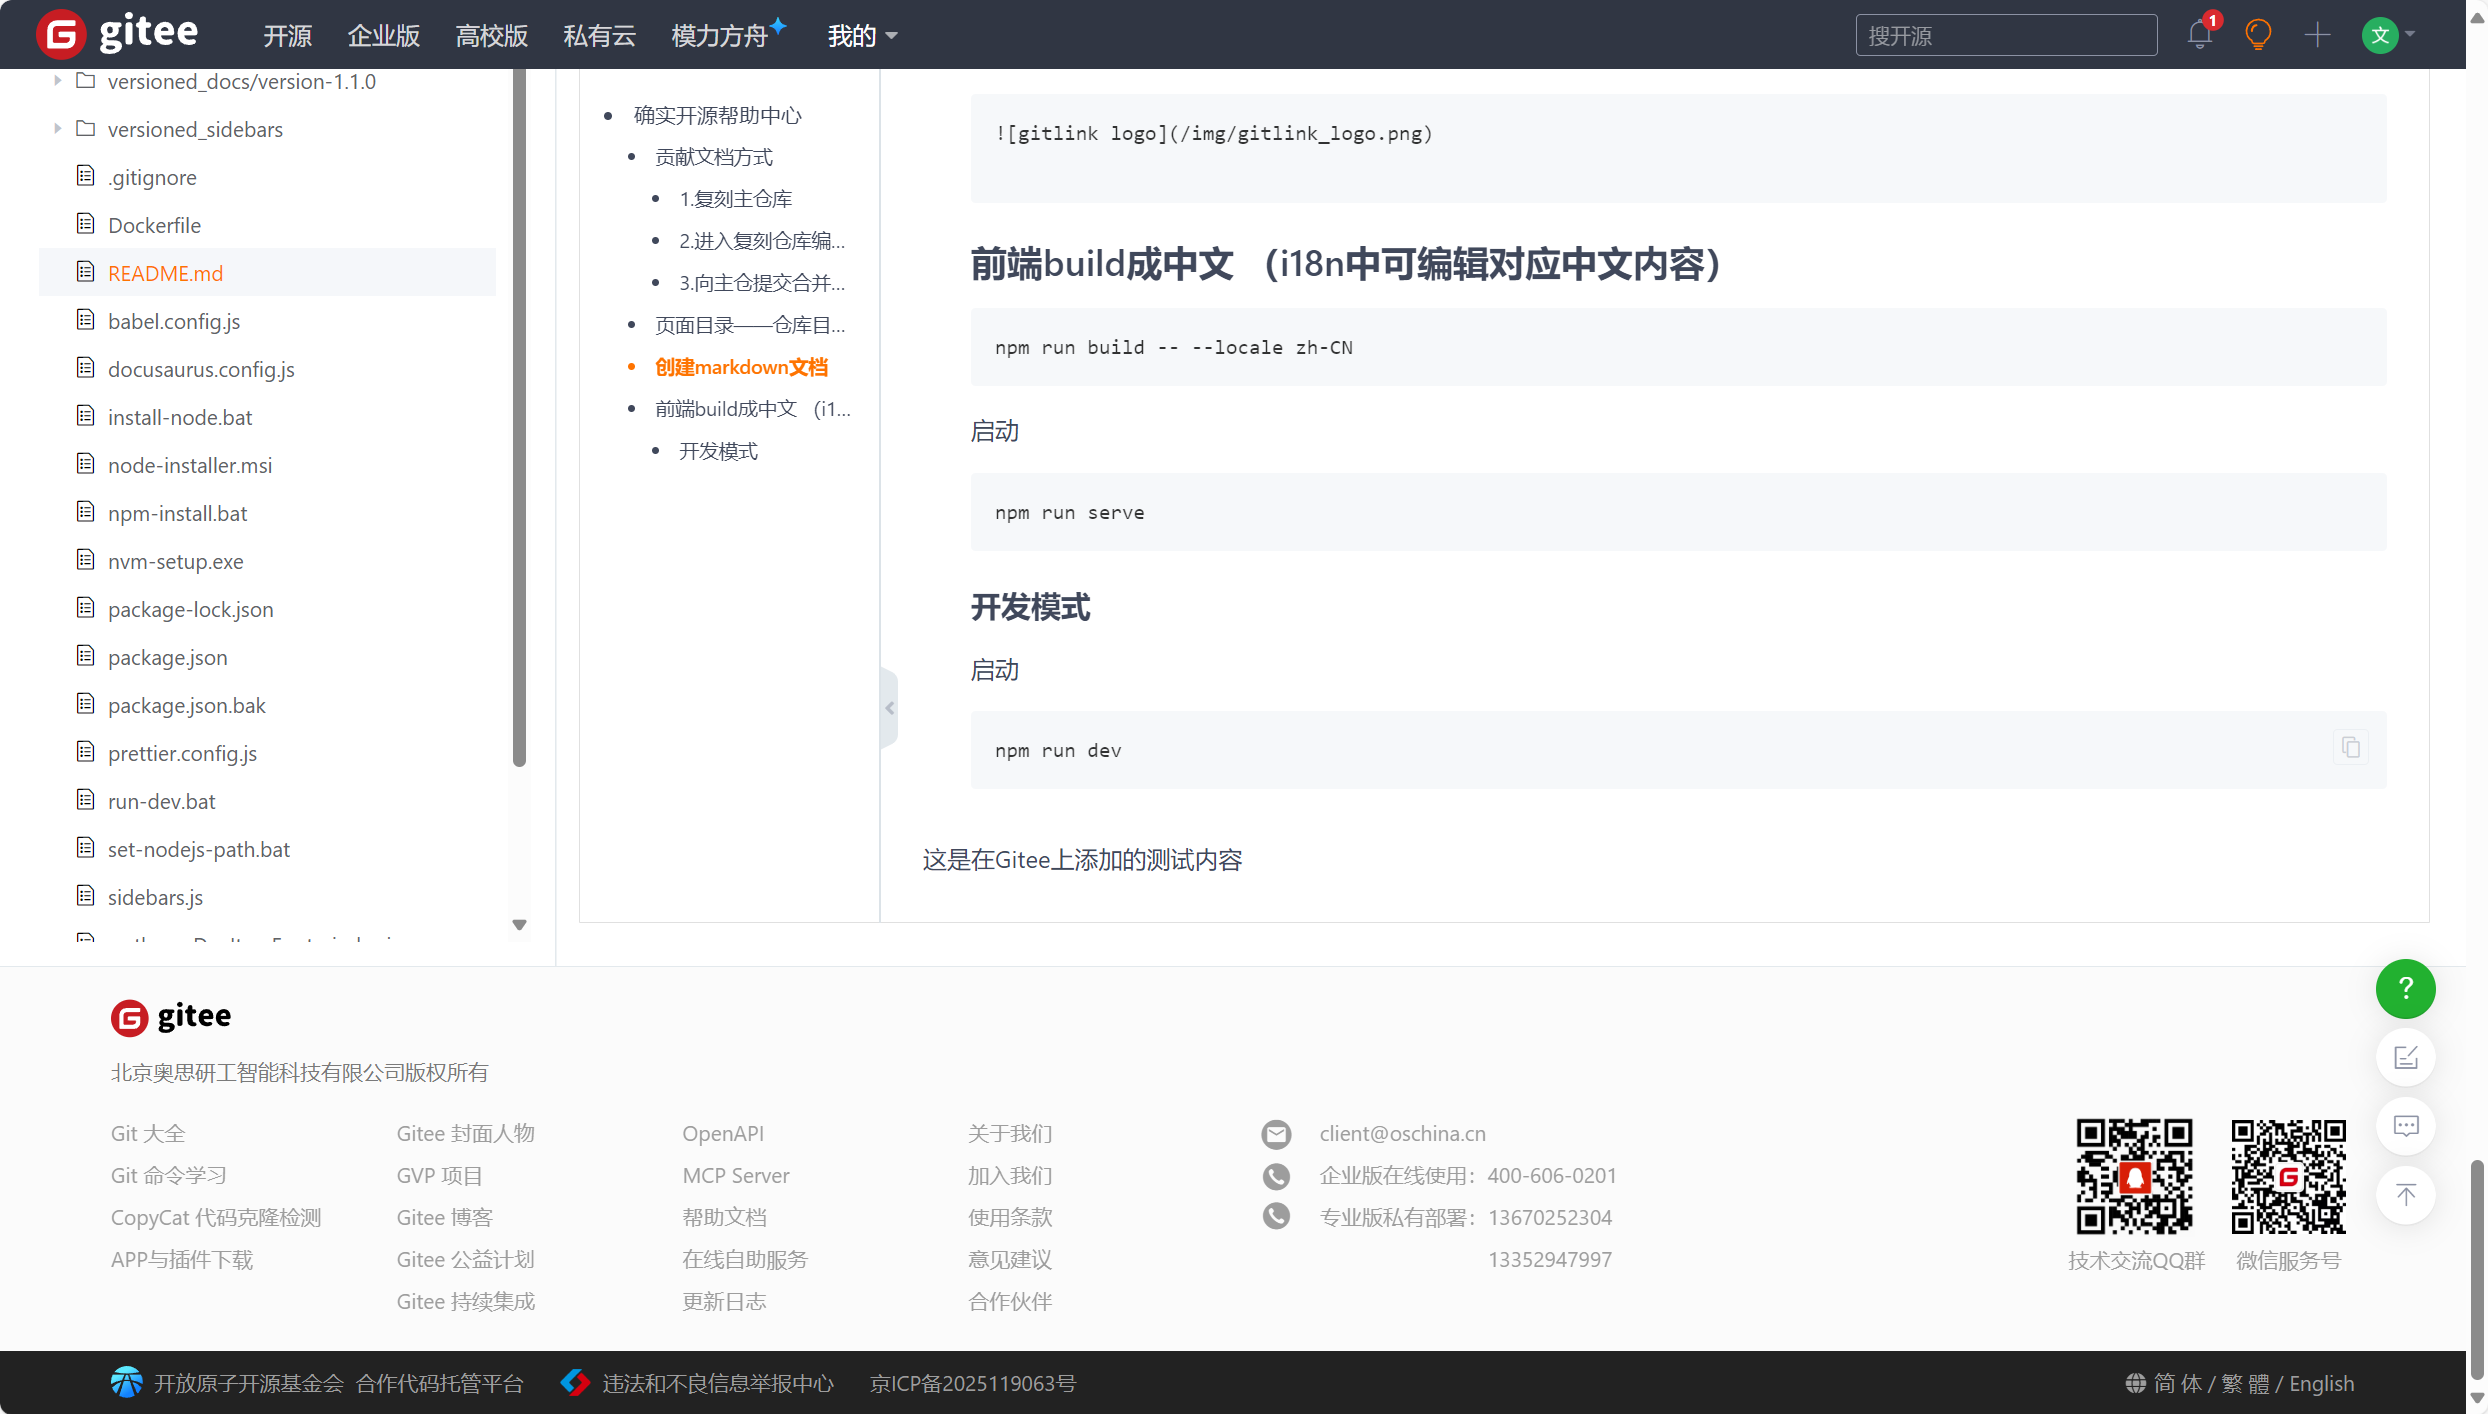Open the APP与插件下载 footer link
The image size is (2488, 1414).
tap(182, 1259)
